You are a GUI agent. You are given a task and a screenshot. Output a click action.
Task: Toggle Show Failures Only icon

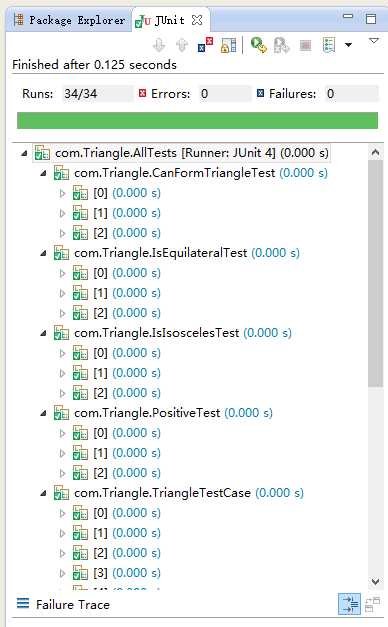coord(205,45)
